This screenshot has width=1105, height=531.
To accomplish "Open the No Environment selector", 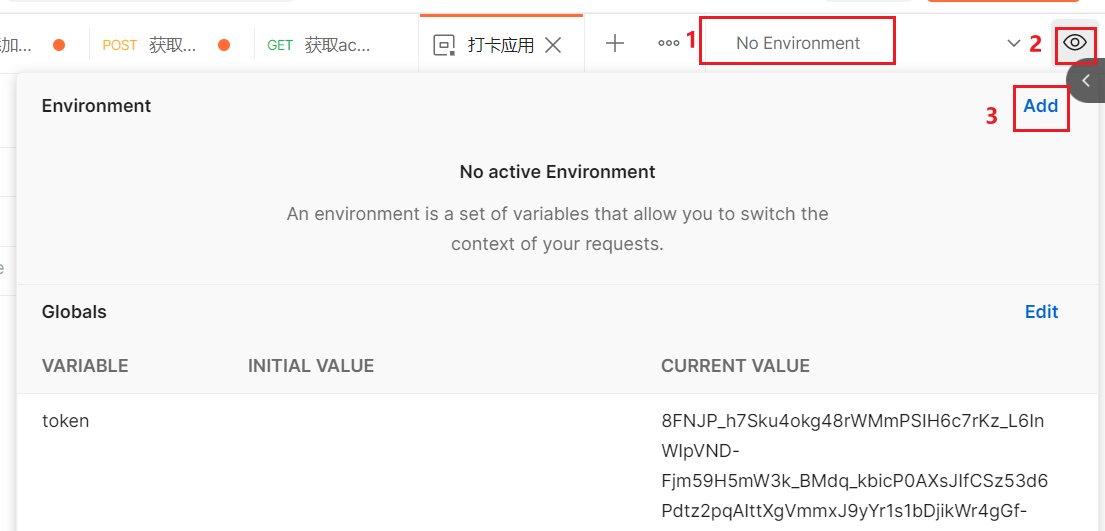I will click(797, 43).
